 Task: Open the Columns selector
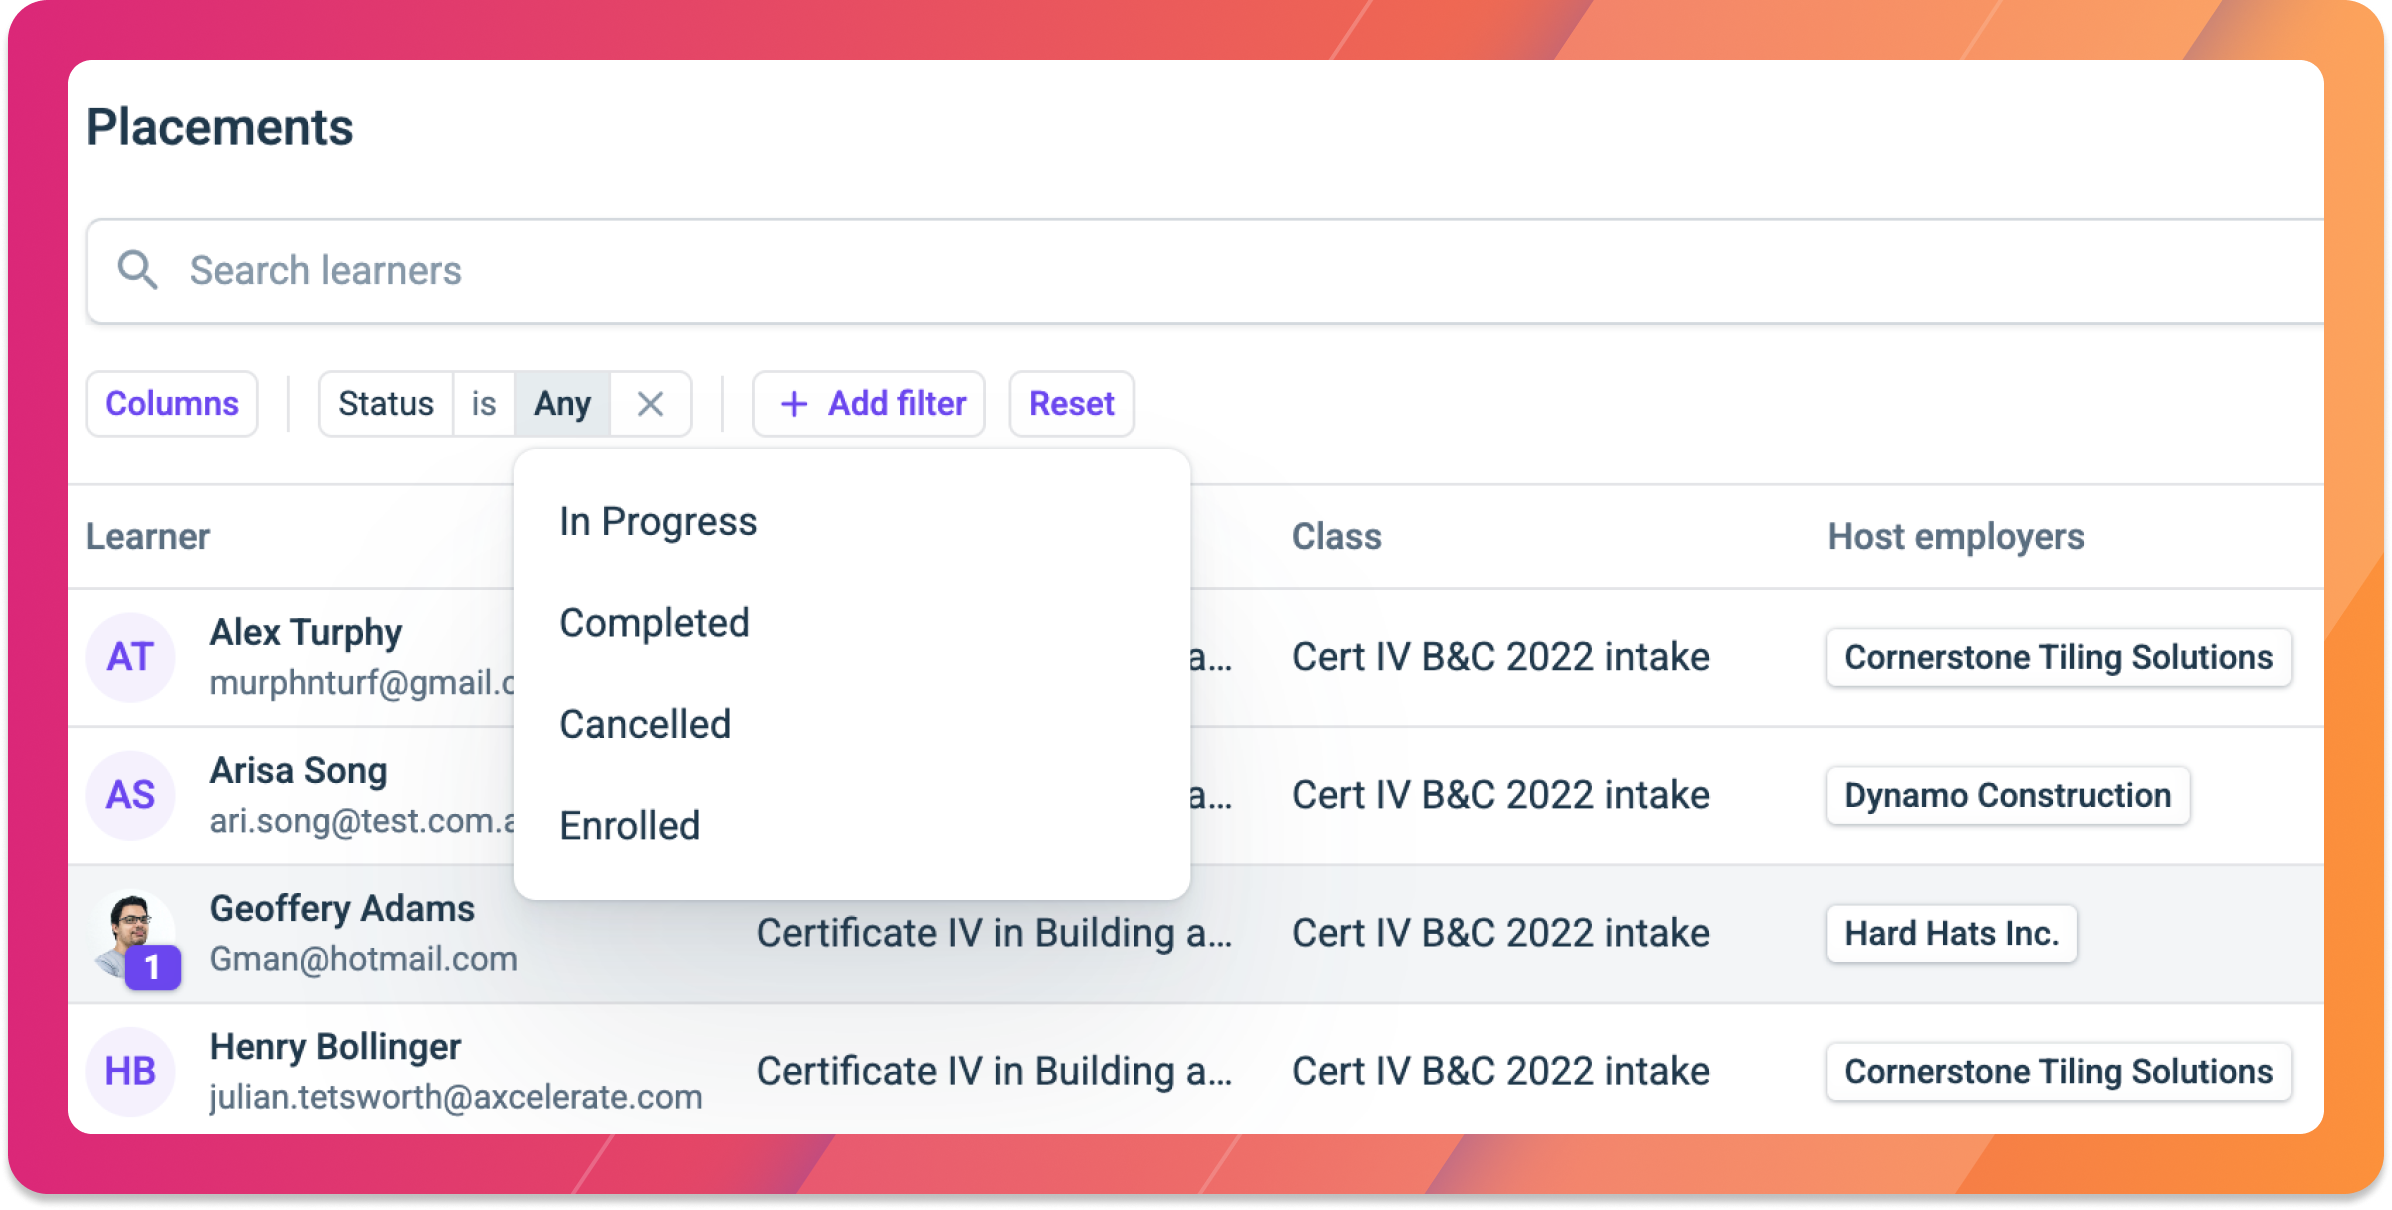(x=172, y=404)
